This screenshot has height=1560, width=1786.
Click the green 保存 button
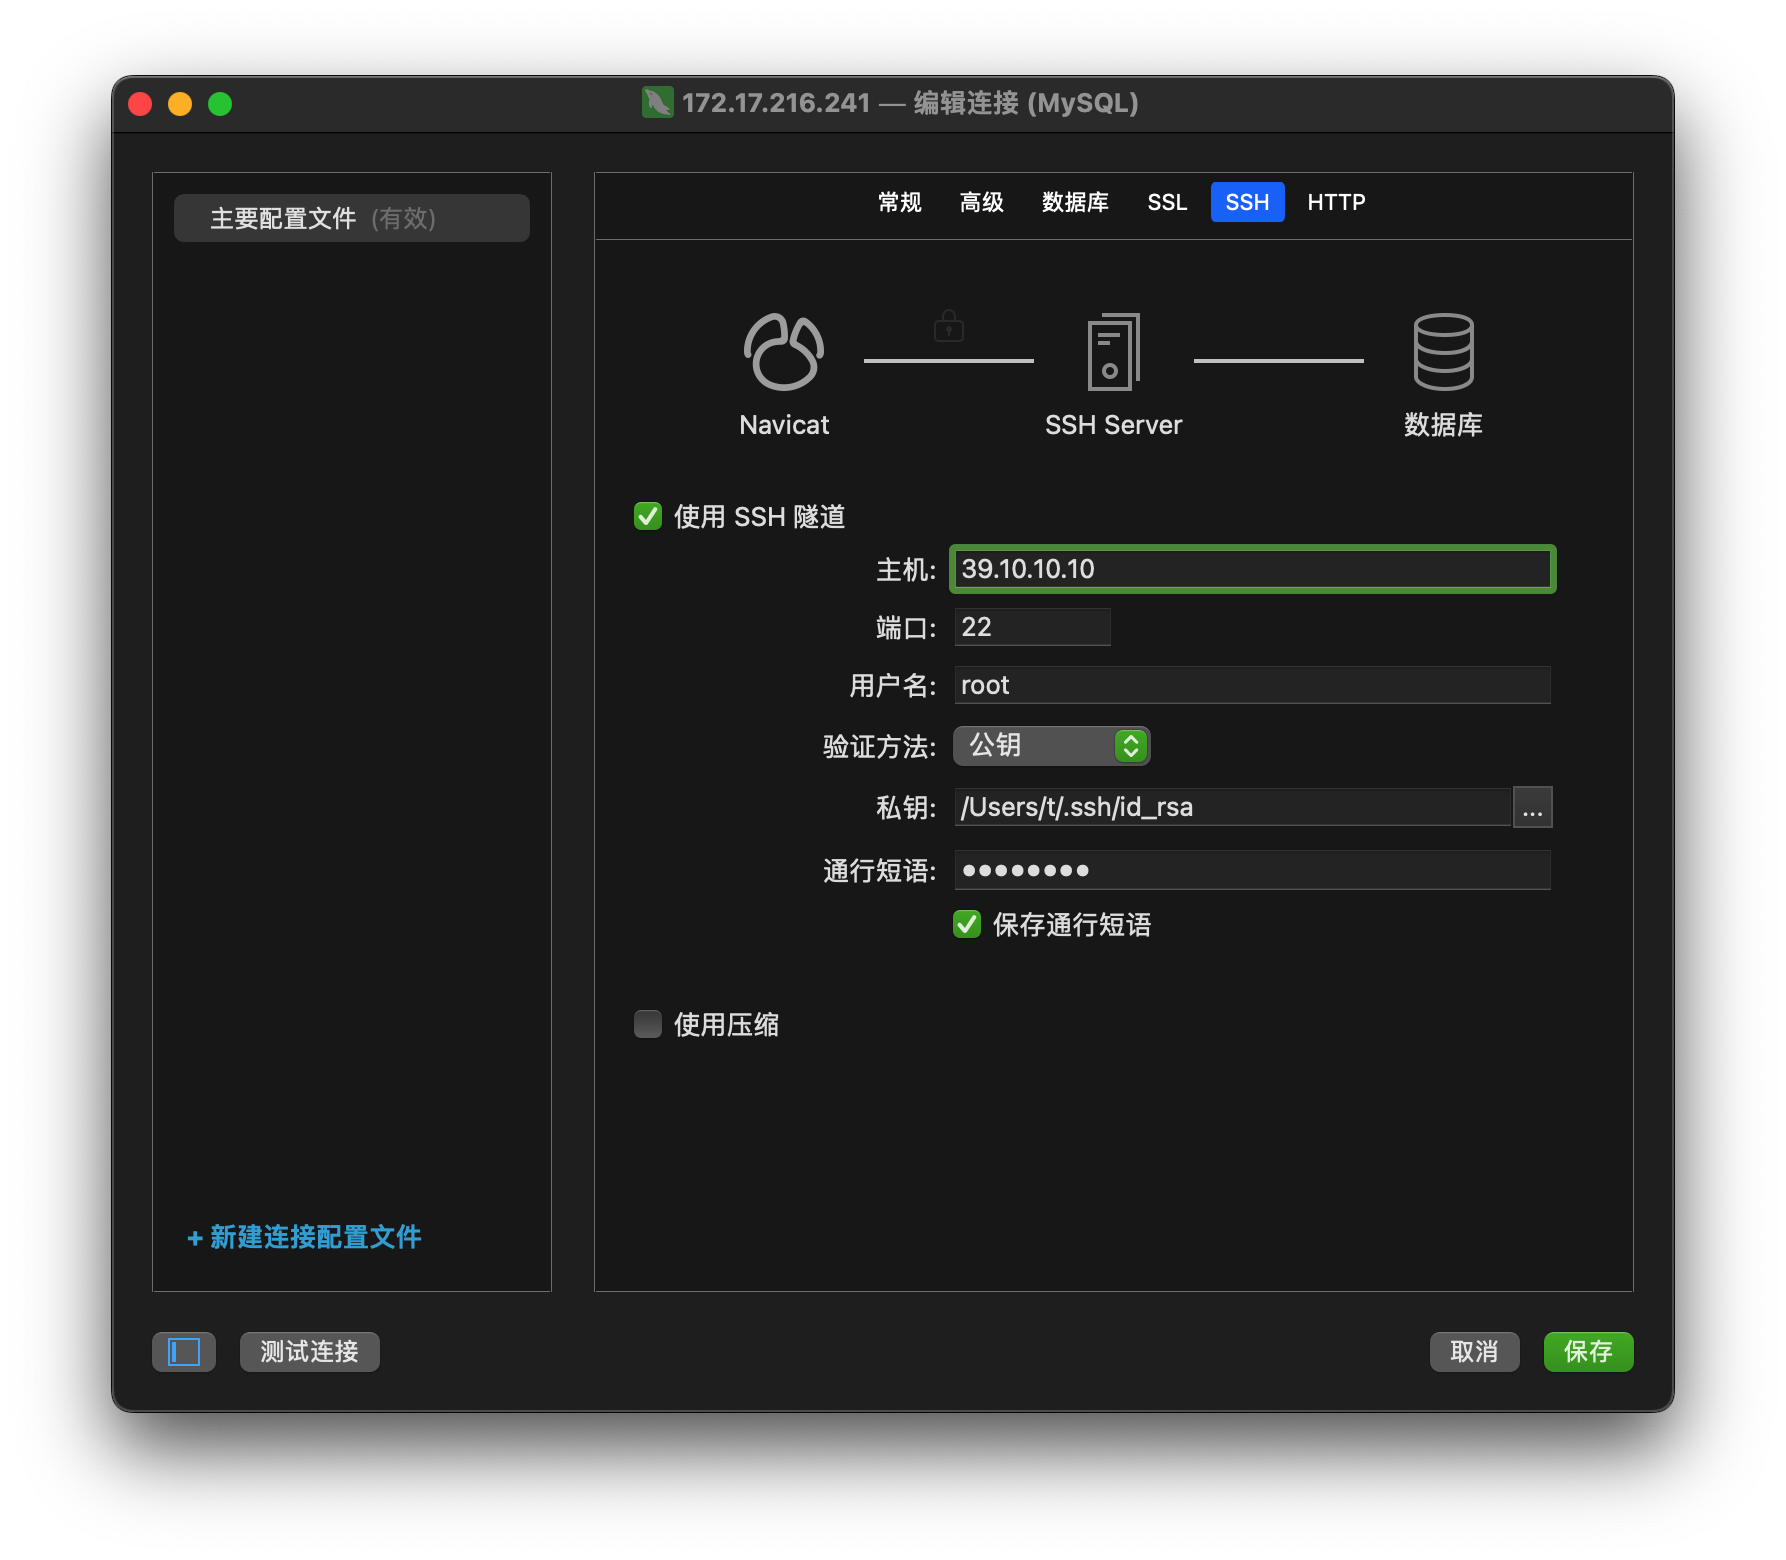(x=1588, y=1352)
